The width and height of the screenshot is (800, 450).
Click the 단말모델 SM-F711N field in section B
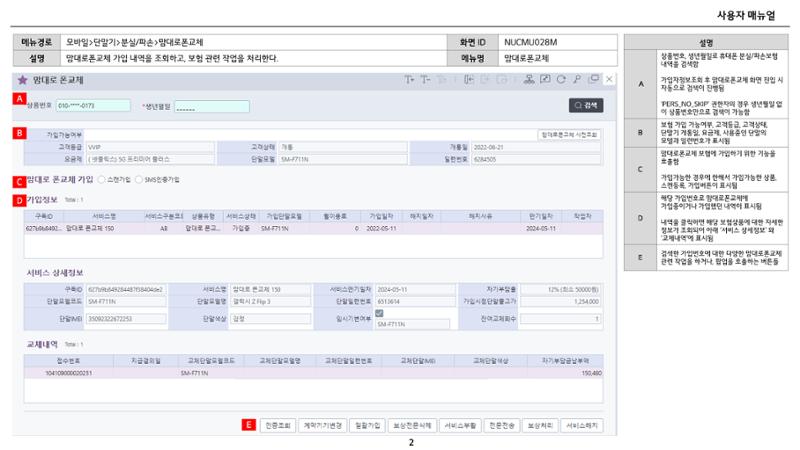click(343, 159)
